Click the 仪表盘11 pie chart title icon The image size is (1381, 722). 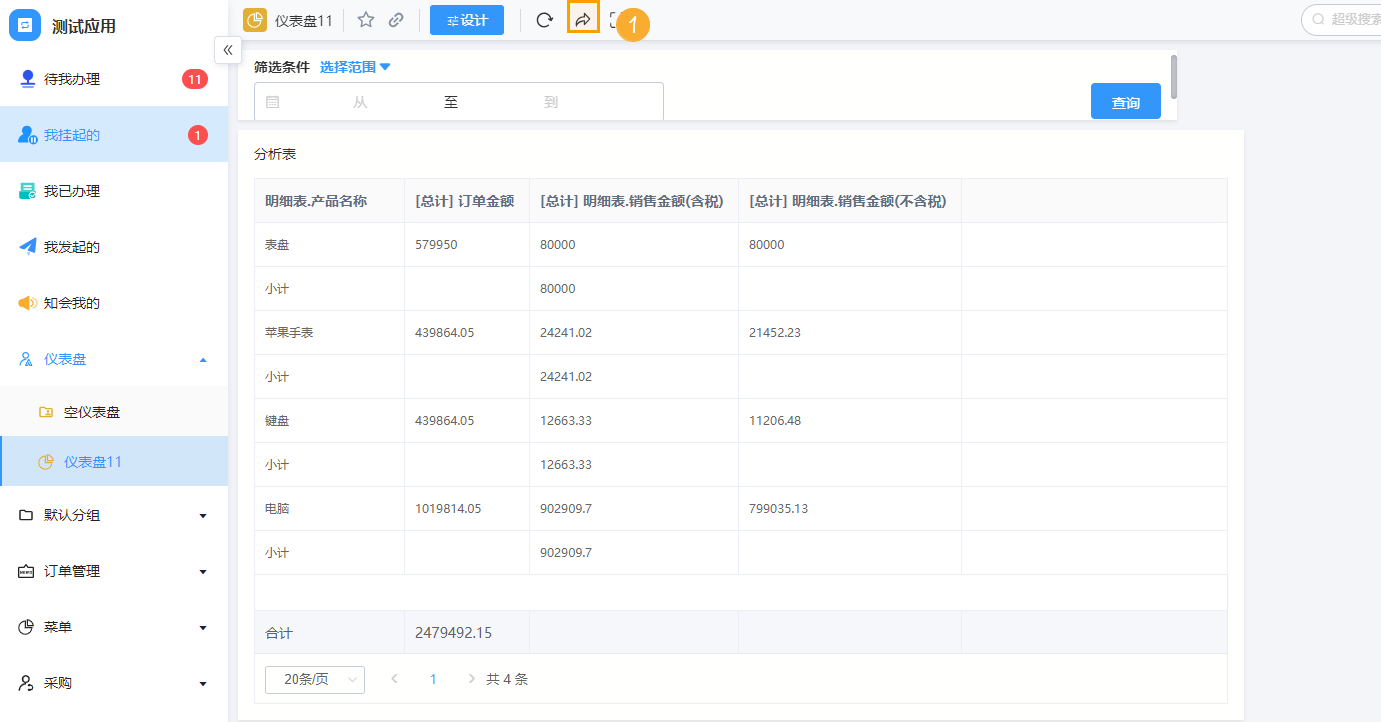[x=255, y=20]
